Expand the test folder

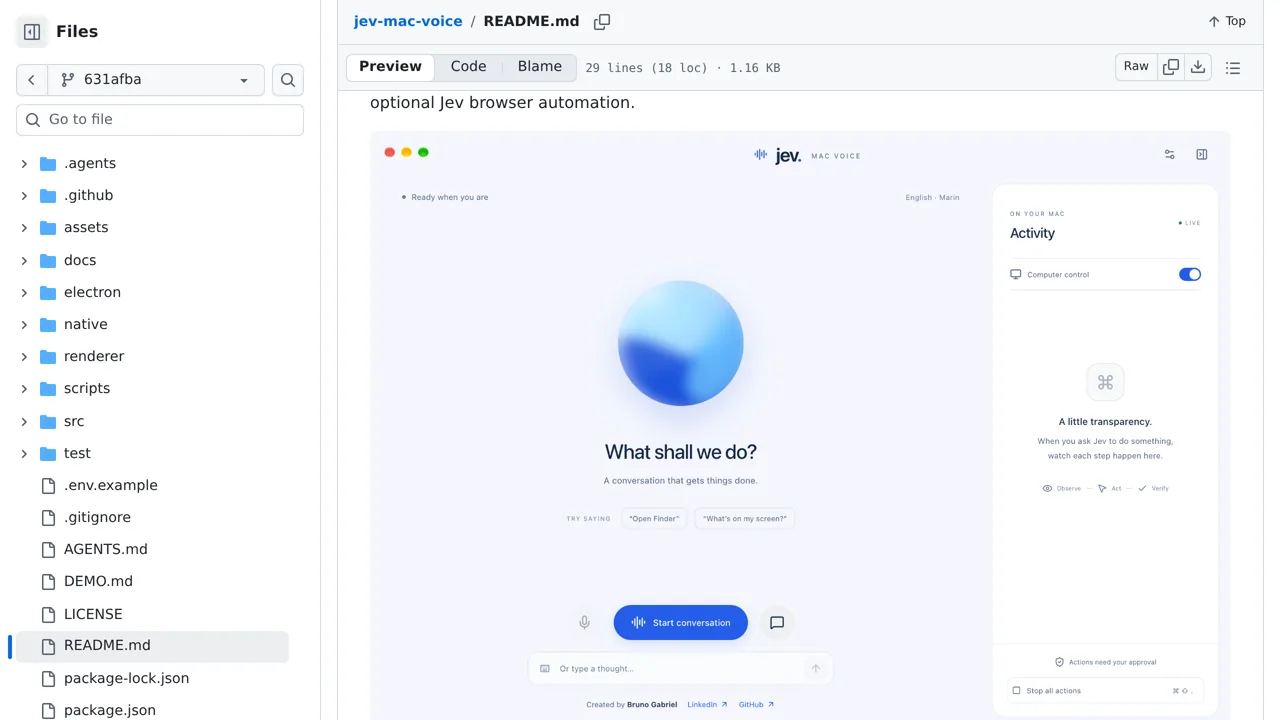[x=24, y=453]
